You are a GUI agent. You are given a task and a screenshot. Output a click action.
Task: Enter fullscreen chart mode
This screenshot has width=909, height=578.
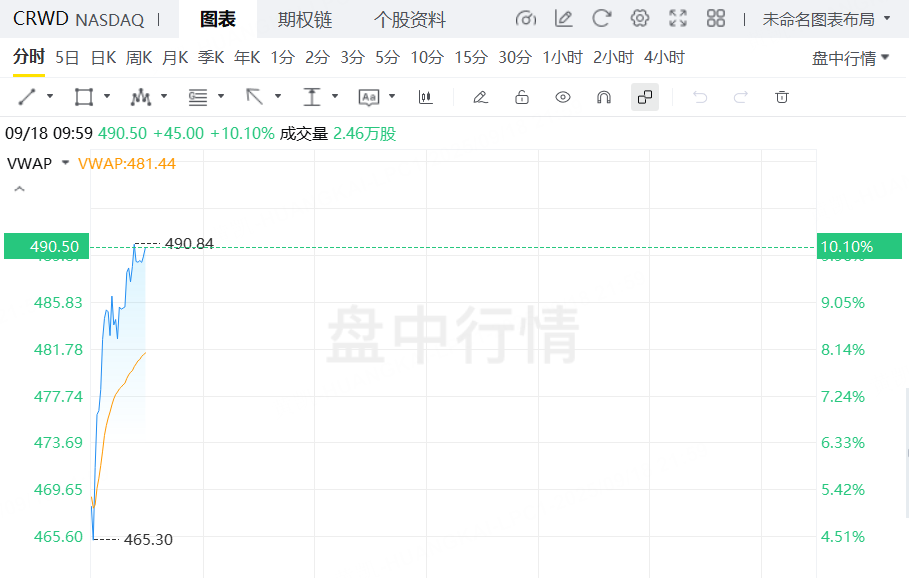(678, 19)
